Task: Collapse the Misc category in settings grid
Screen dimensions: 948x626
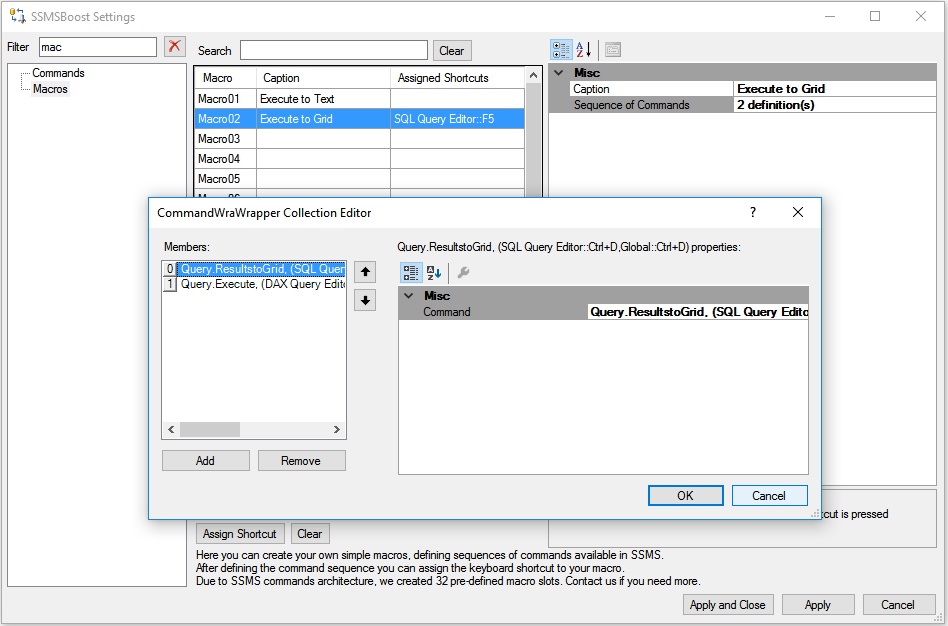Action: click(559, 73)
